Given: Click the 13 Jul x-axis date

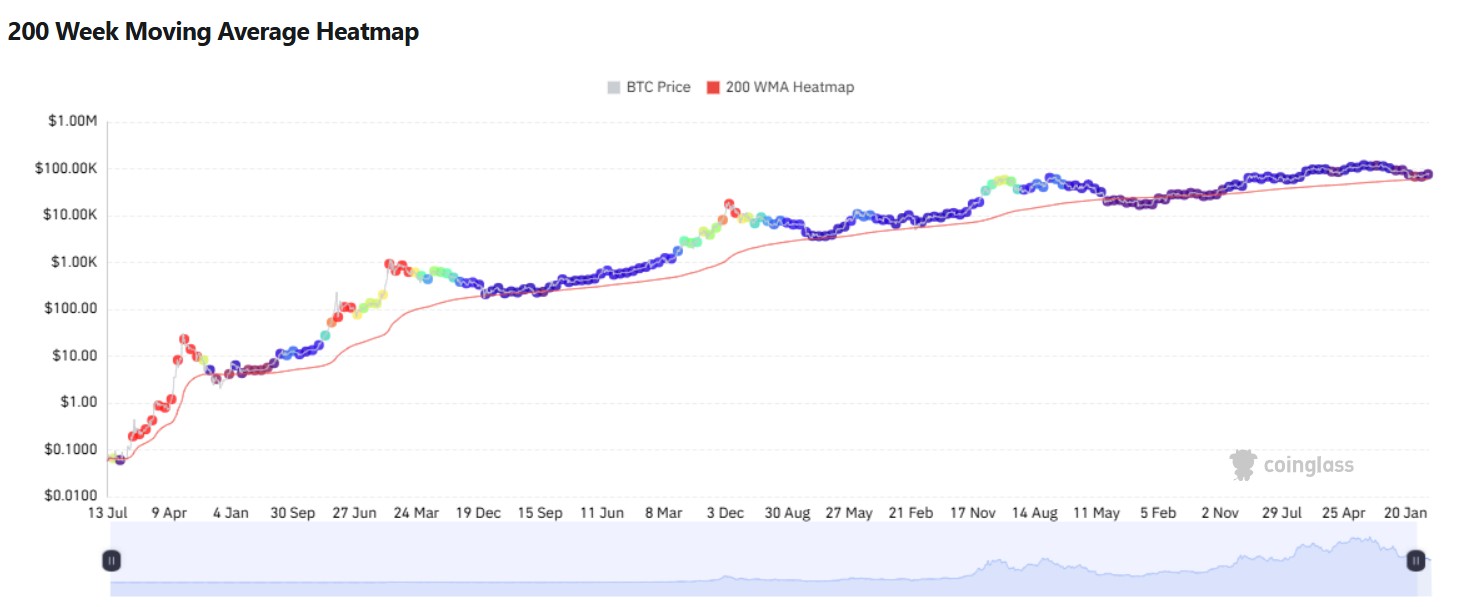Looking at the screenshot, I should pyautogui.click(x=107, y=513).
